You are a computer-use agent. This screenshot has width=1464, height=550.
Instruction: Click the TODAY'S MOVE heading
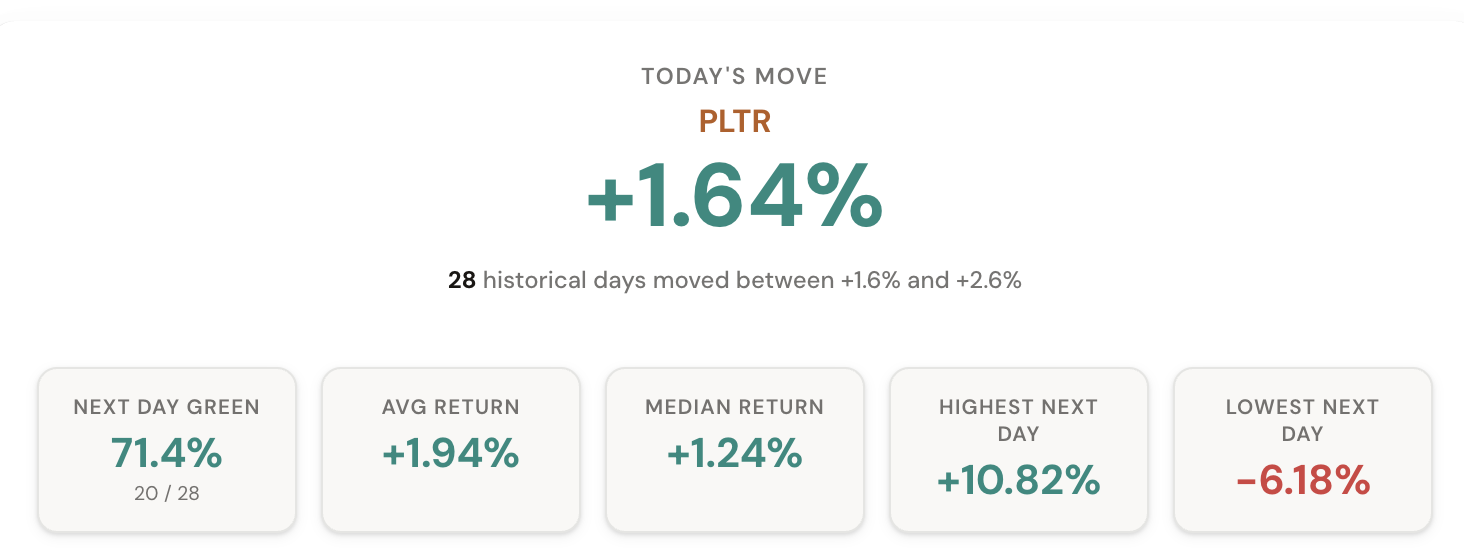pos(734,77)
